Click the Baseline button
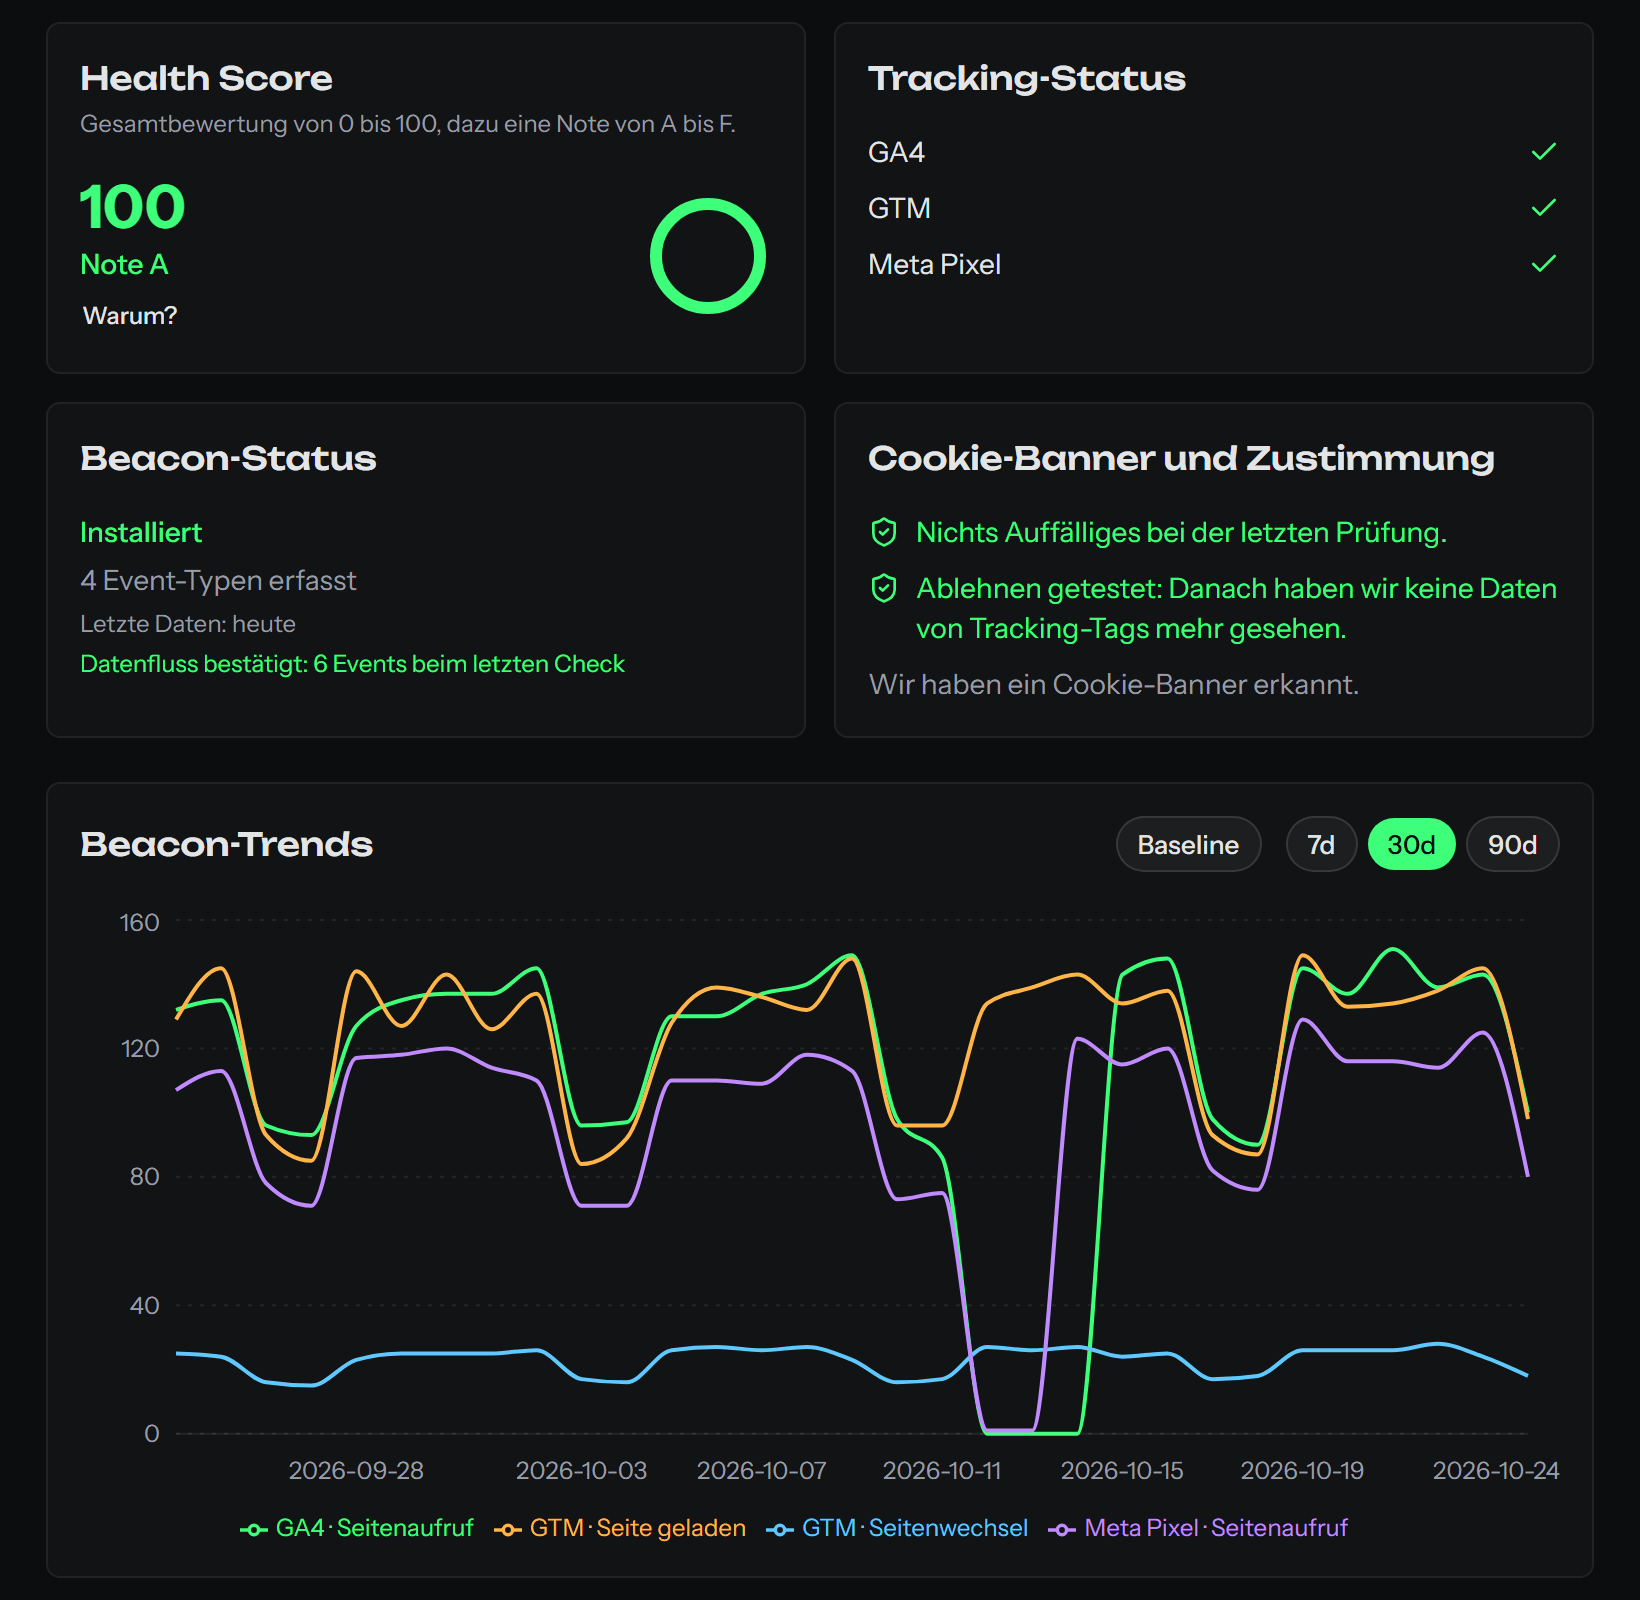 pyautogui.click(x=1188, y=844)
